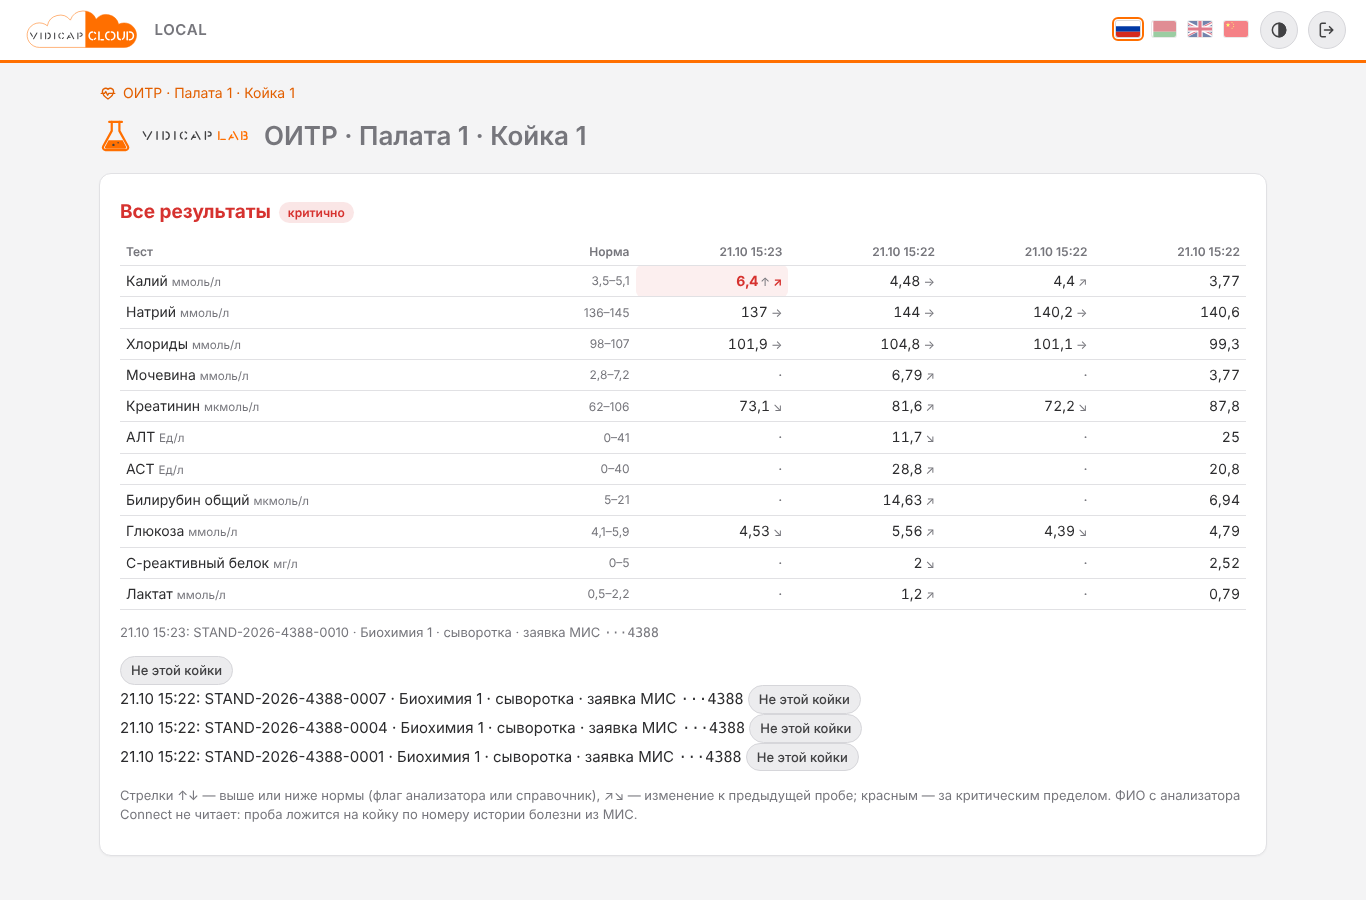
Task: Click the 21.10 15:23 column header
Action: [751, 252]
